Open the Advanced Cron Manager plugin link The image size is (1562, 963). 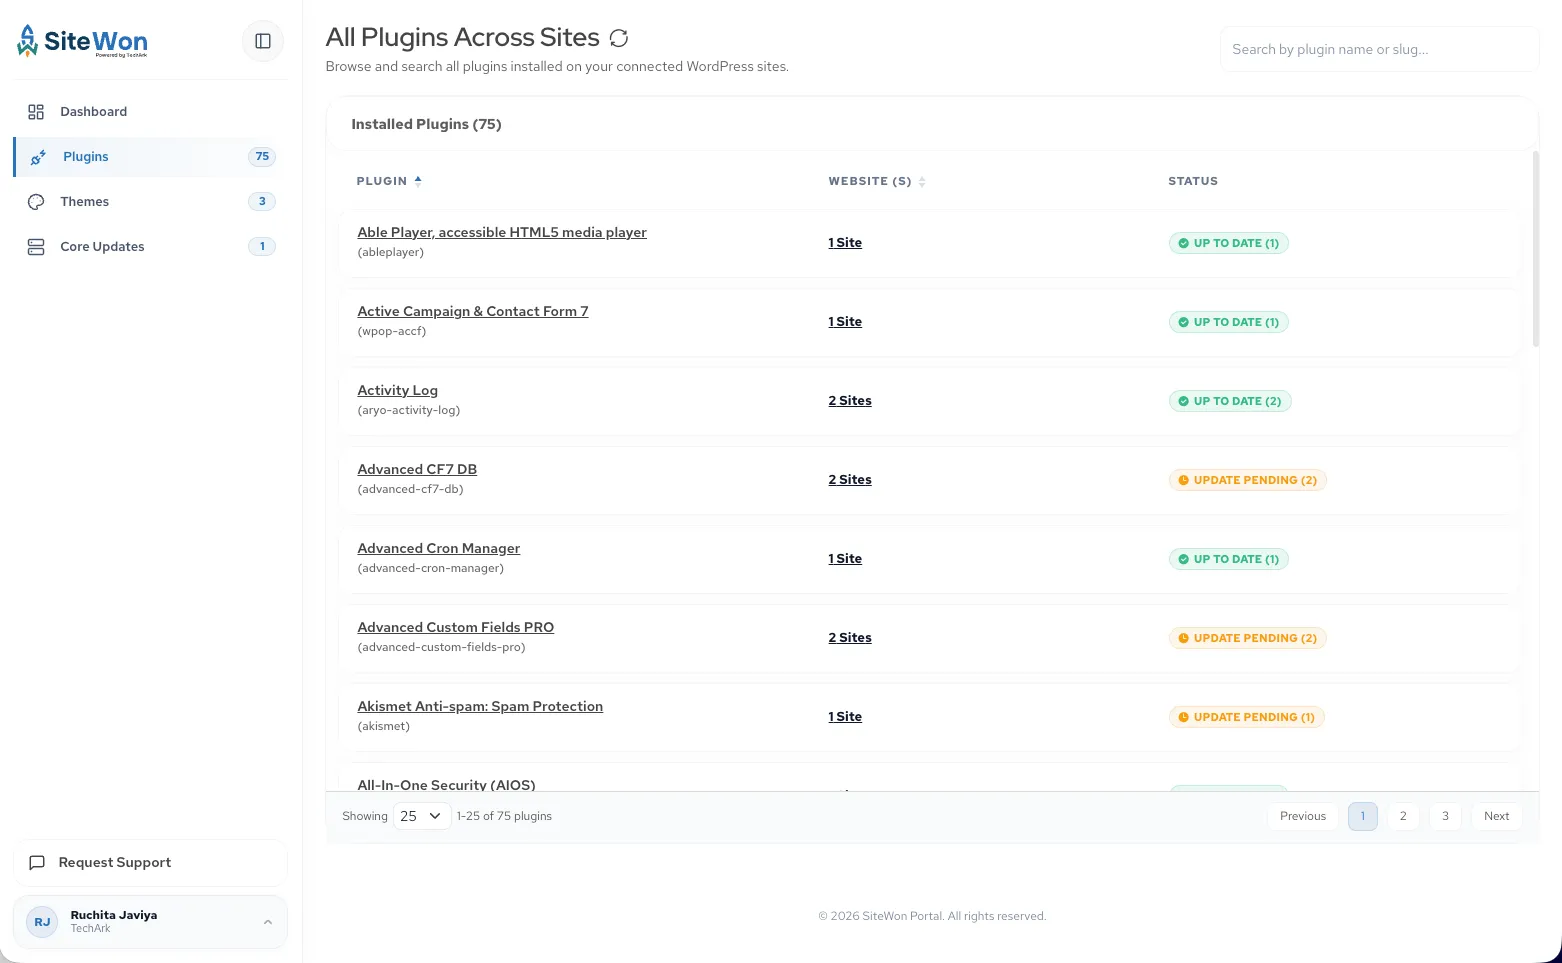coord(439,548)
